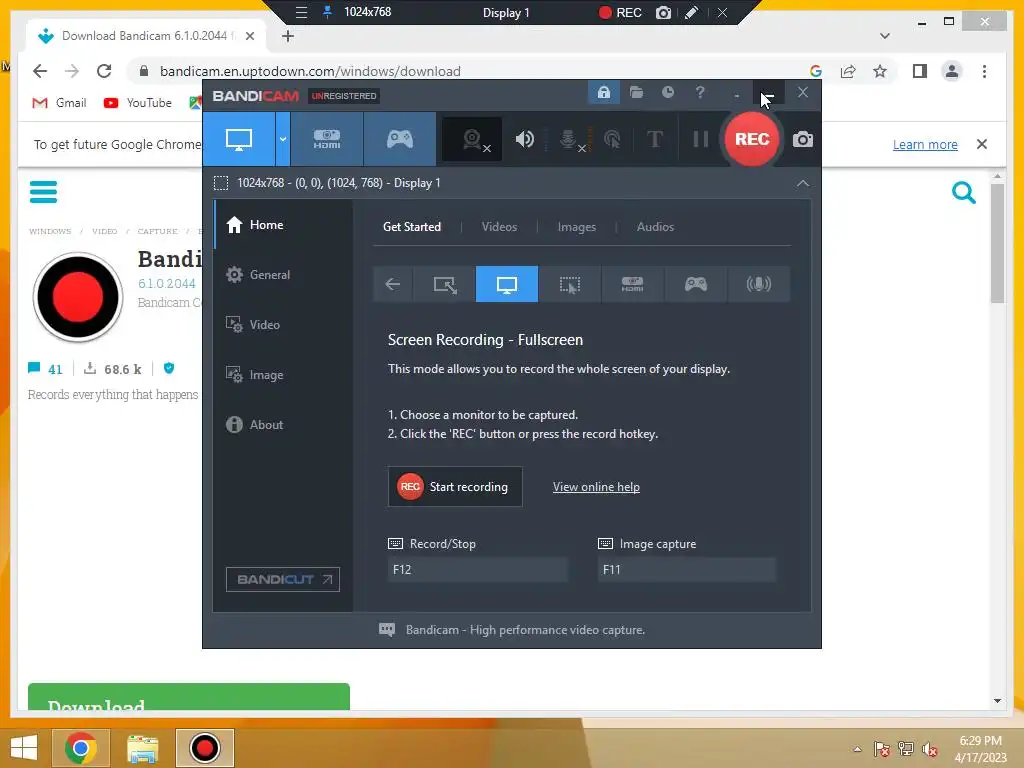Click Bandicam status bar message icon
The height and width of the screenshot is (768, 1024).
pos(387,630)
